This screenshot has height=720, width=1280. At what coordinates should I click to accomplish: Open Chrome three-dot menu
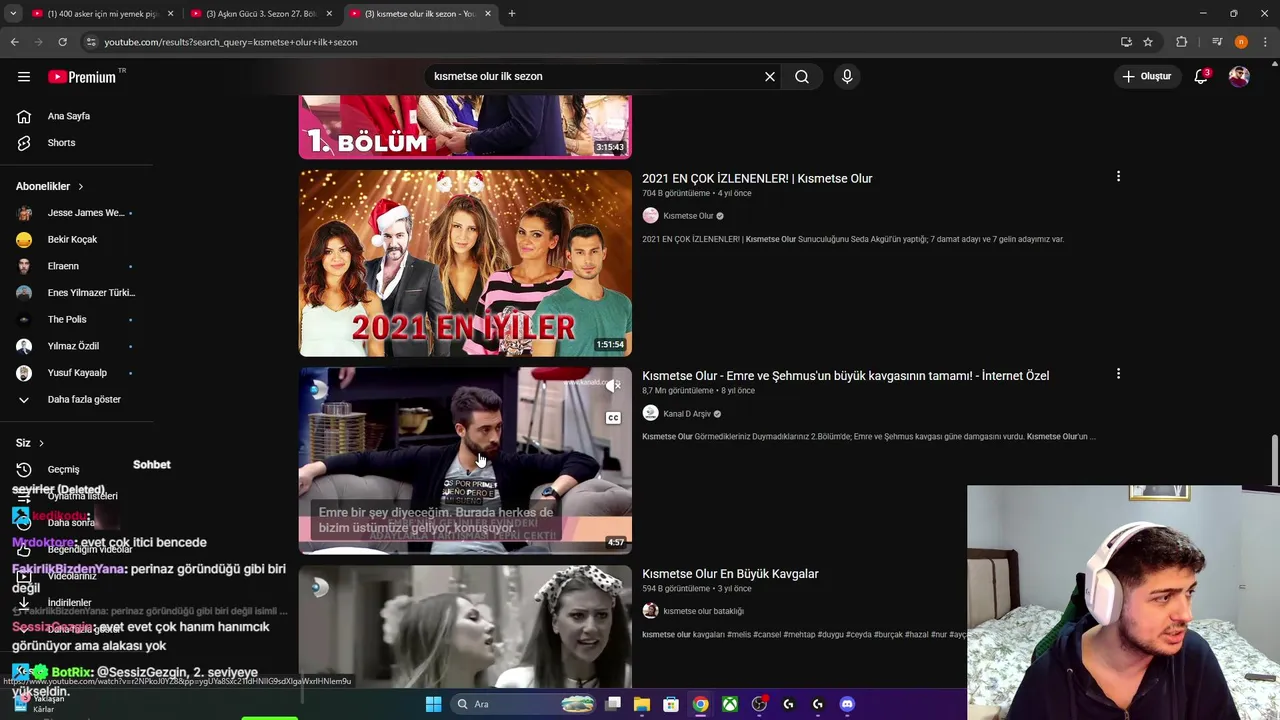[1265, 42]
